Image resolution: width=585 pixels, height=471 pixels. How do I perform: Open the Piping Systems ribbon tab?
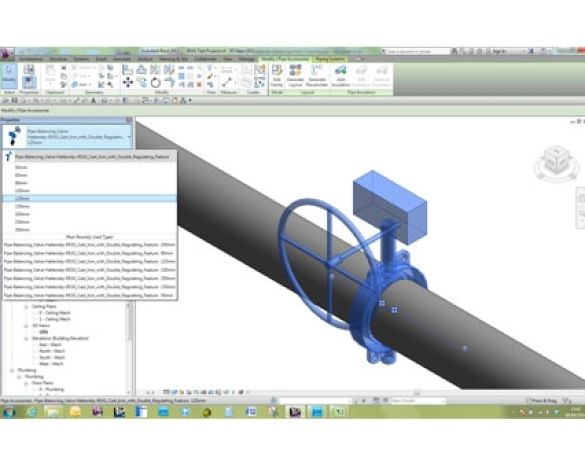329,59
